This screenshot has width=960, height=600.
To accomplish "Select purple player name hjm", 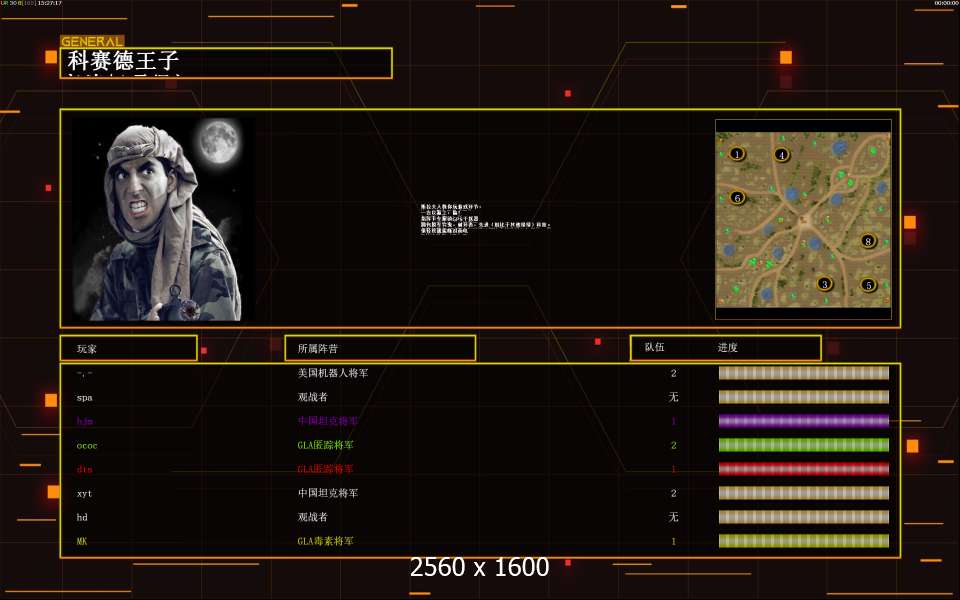I will (x=84, y=421).
